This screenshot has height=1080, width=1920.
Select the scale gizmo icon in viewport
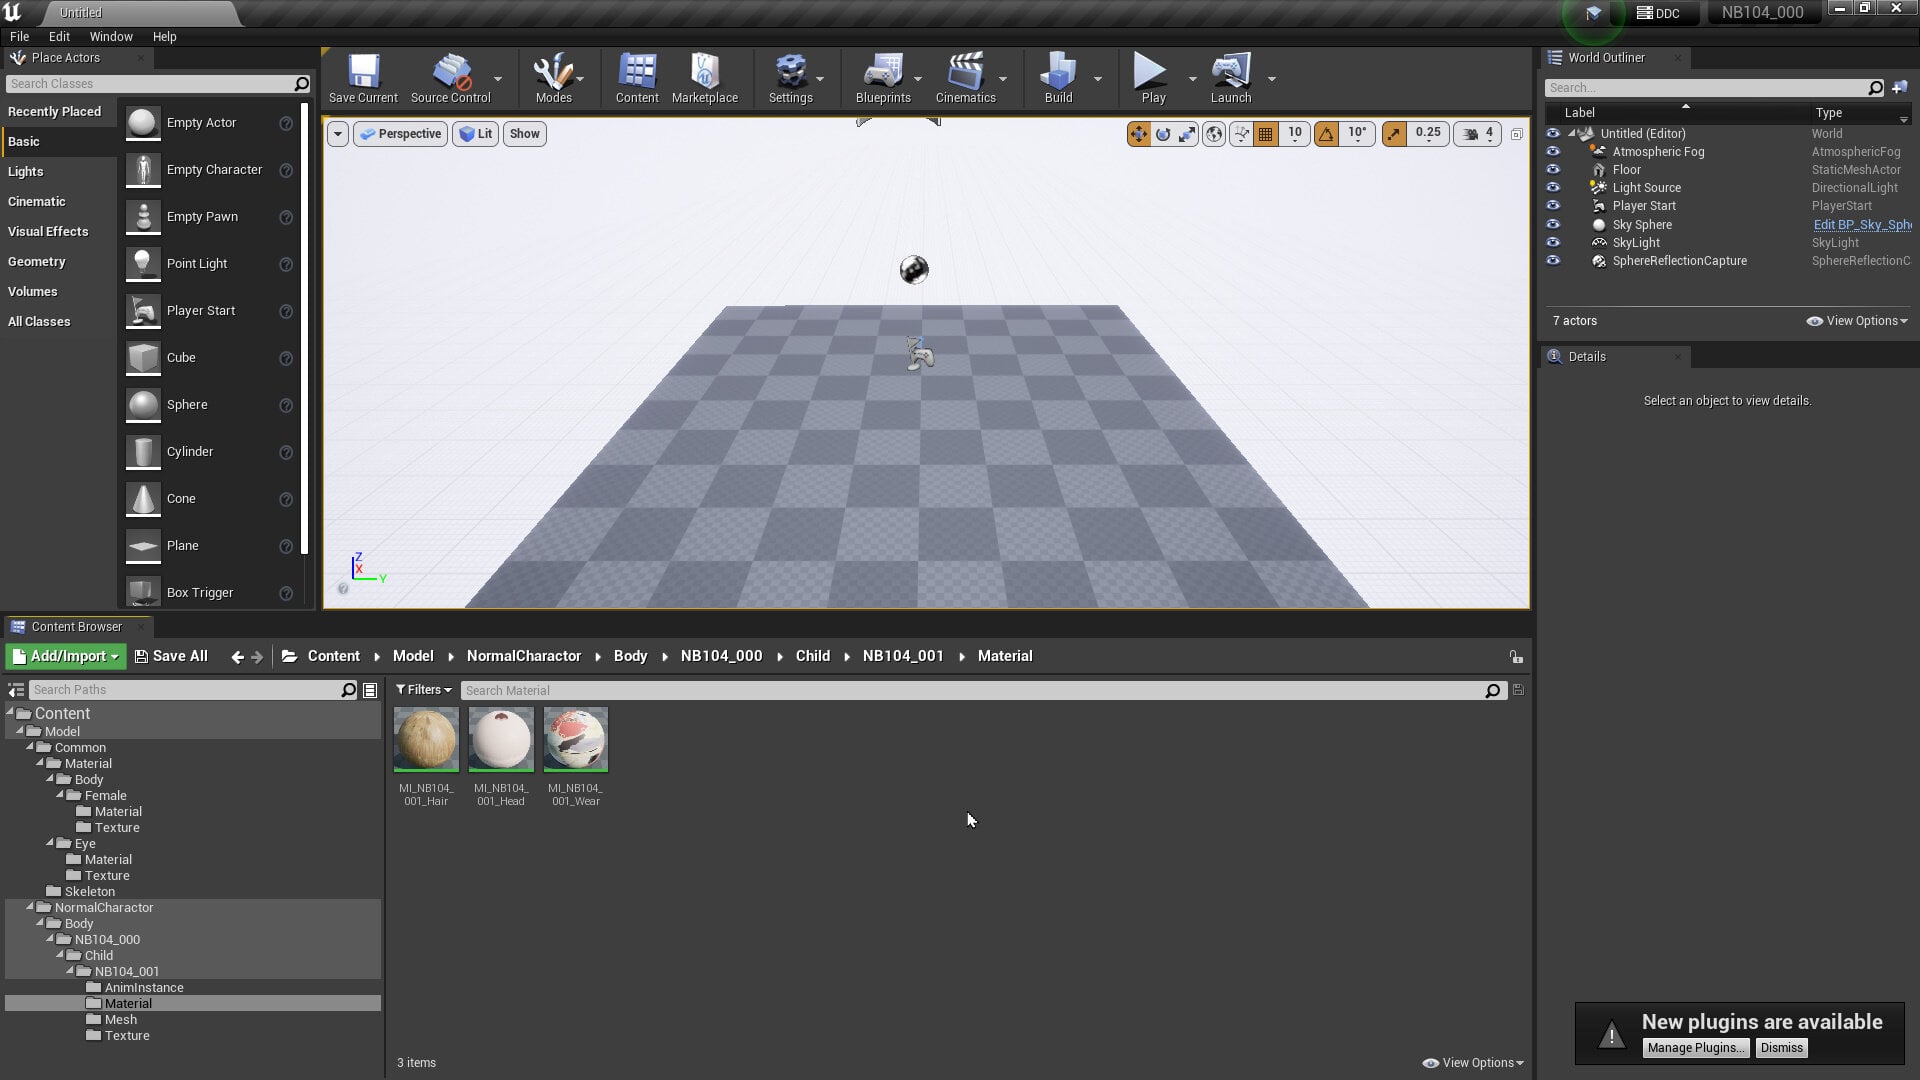1187,134
